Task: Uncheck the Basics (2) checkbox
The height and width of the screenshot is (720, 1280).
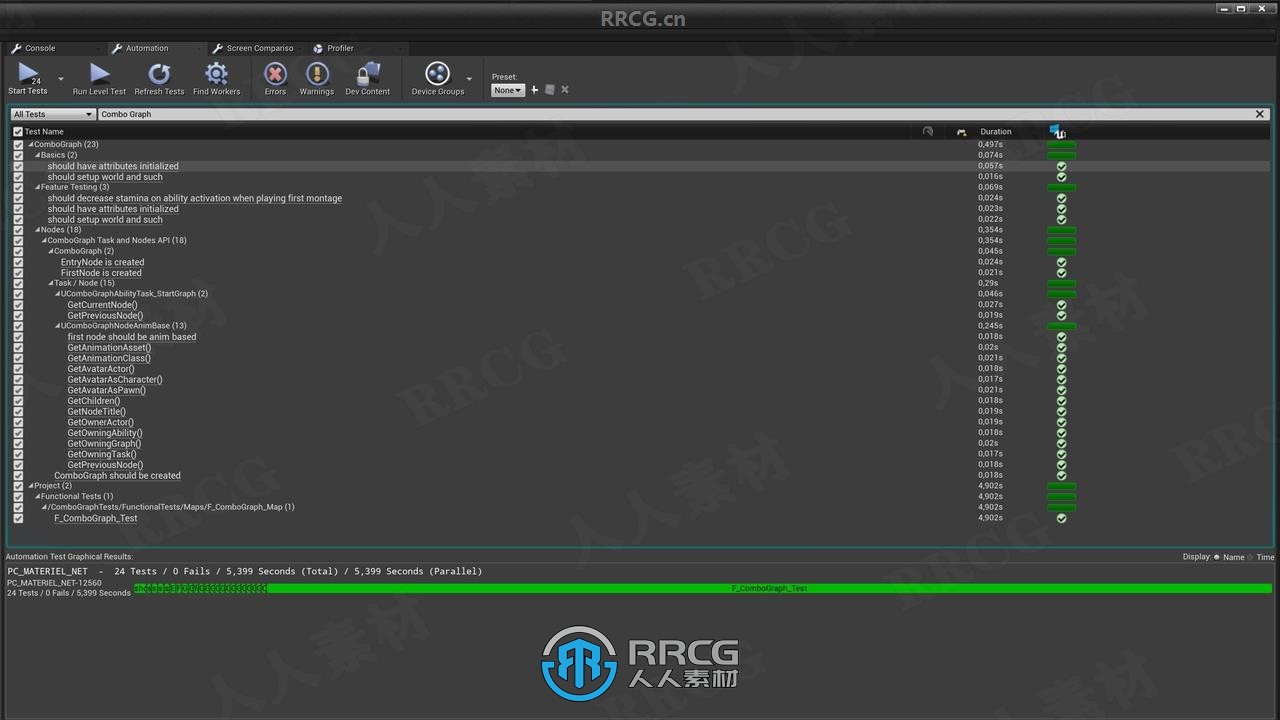Action: click(18, 155)
